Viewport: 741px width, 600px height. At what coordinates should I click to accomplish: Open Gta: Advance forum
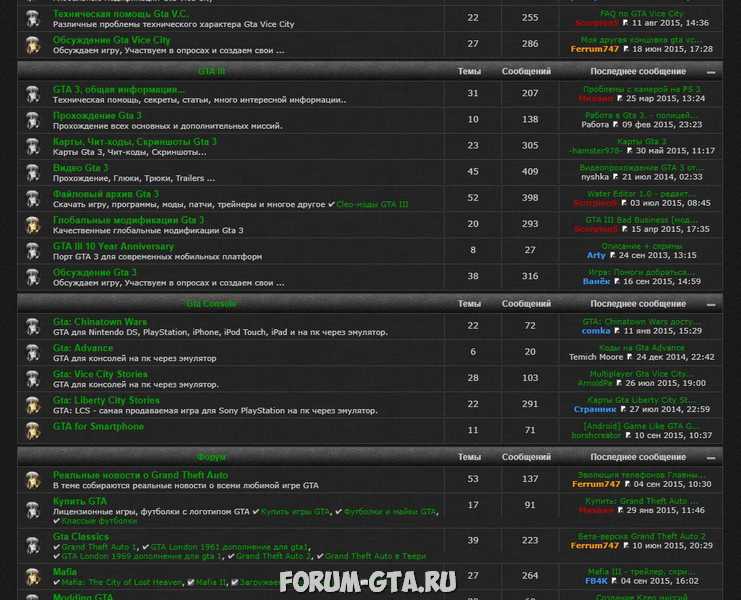click(83, 348)
